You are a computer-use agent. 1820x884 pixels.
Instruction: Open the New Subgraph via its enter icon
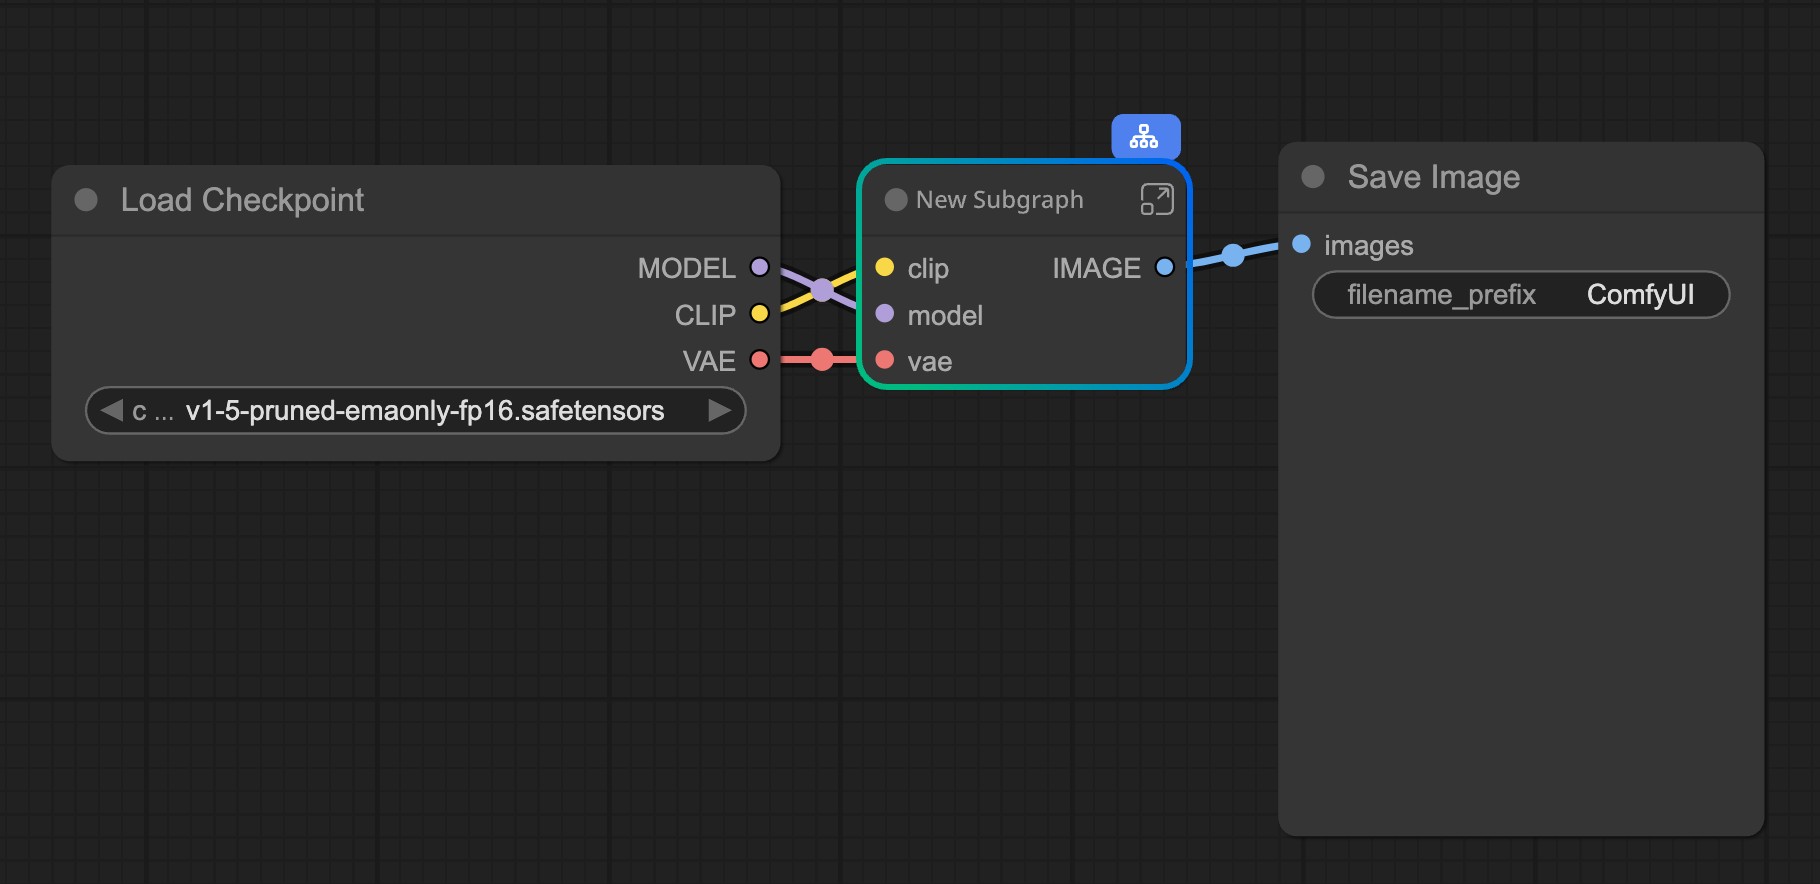(1156, 199)
